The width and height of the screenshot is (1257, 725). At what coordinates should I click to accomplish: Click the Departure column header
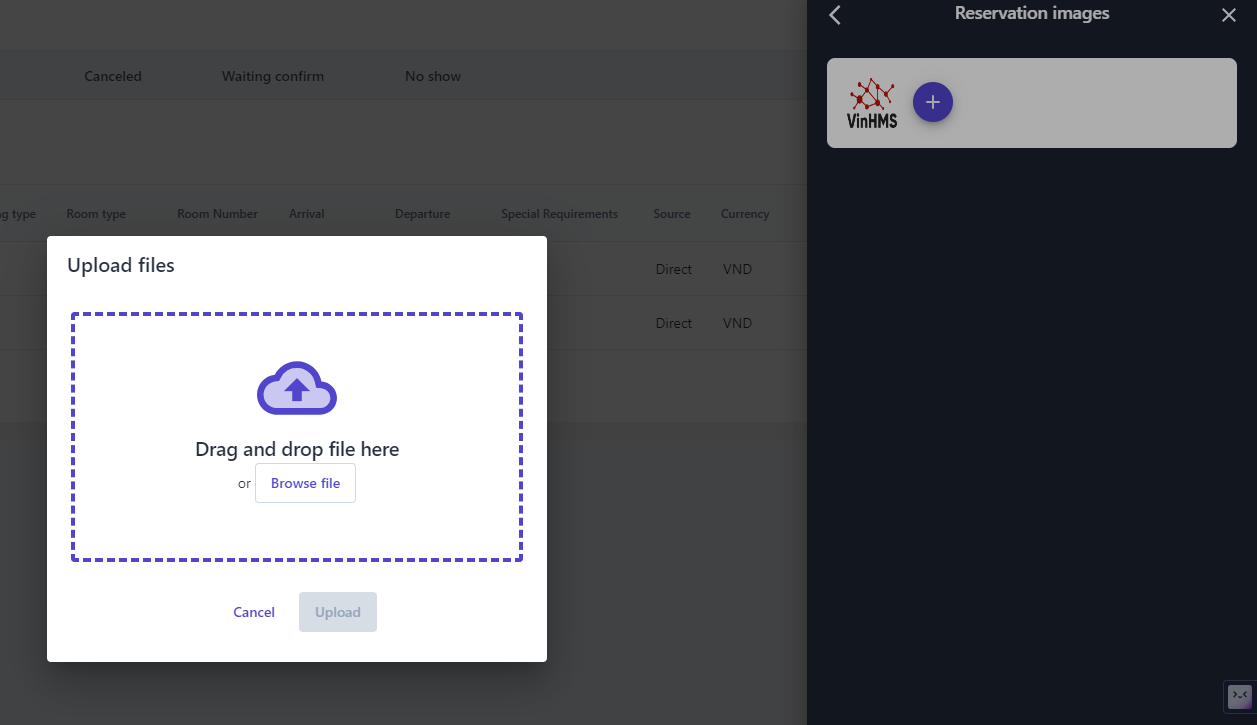coord(422,214)
